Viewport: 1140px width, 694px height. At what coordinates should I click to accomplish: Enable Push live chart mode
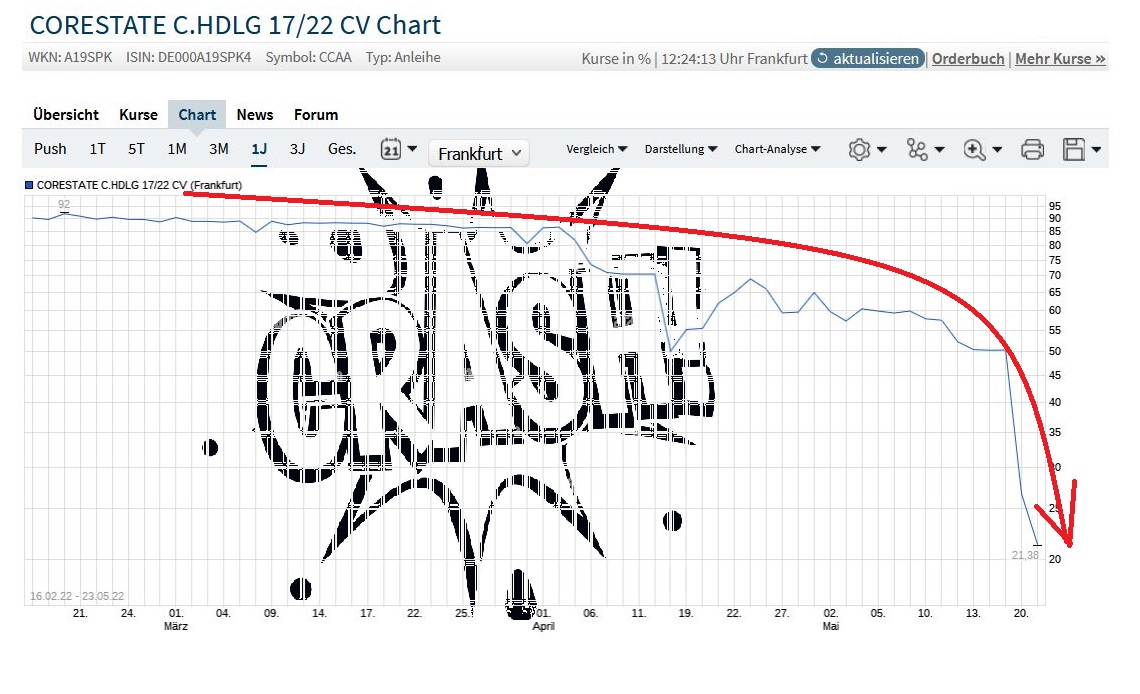pyautogui.click(x=50, y=149)
